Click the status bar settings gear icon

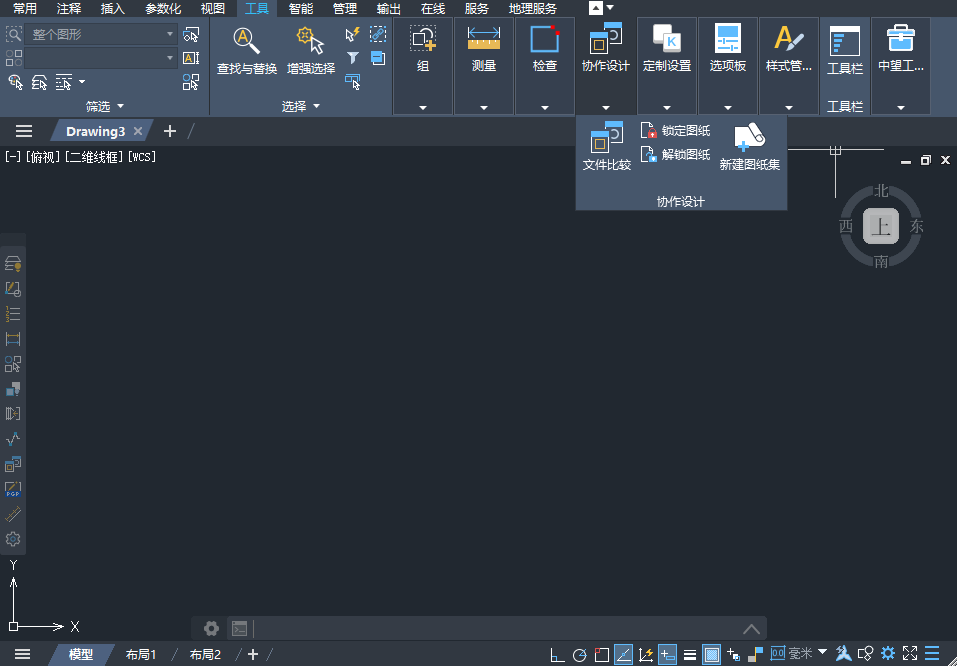pyautogui.click(x=887, y=654)
